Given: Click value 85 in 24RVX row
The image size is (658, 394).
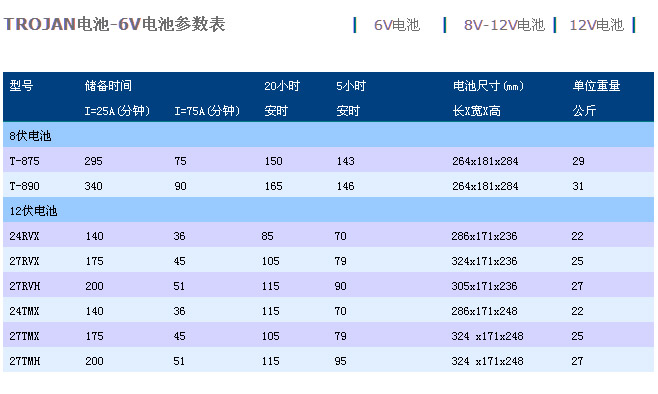Looking at the screenshot, I should [x=267, y=236].
